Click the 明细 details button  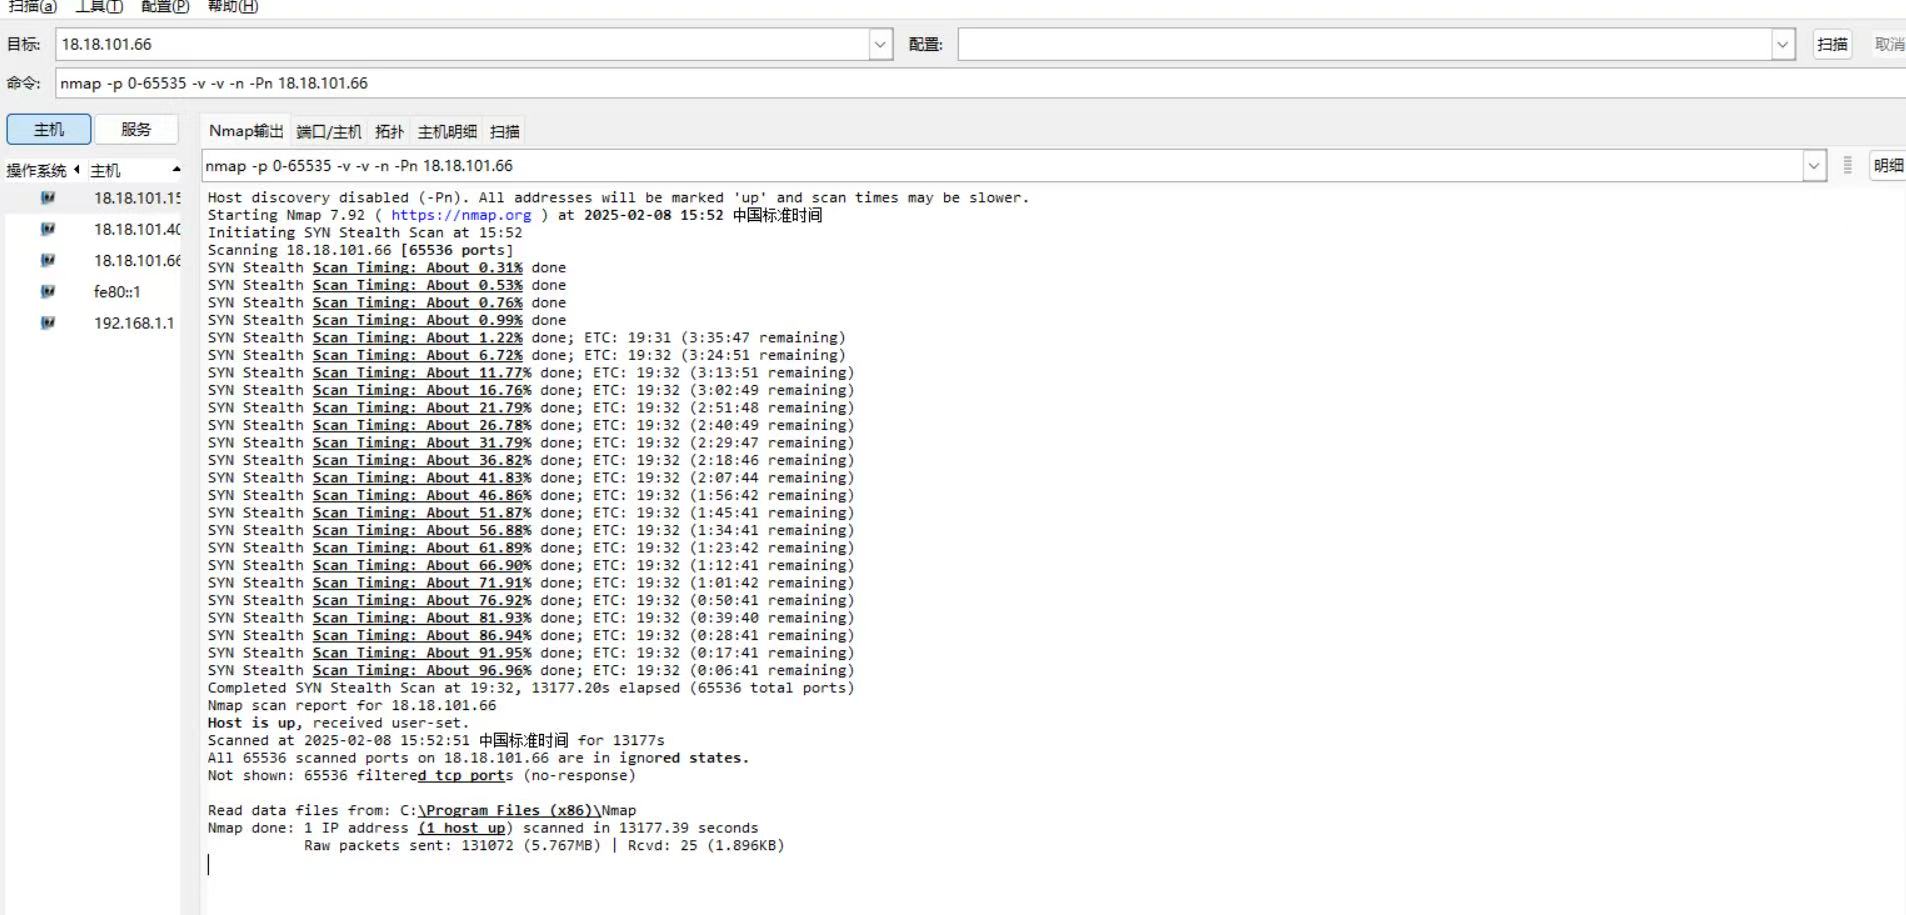coord(1888,166)
